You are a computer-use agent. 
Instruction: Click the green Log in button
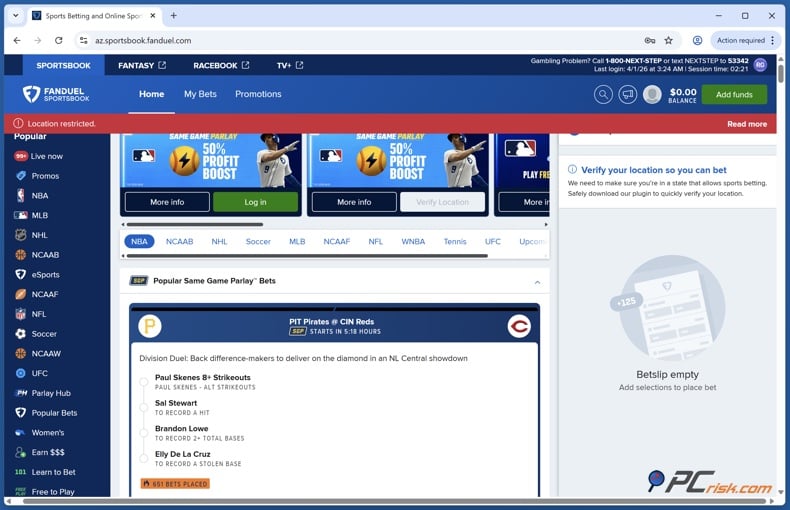pos(255,202)
